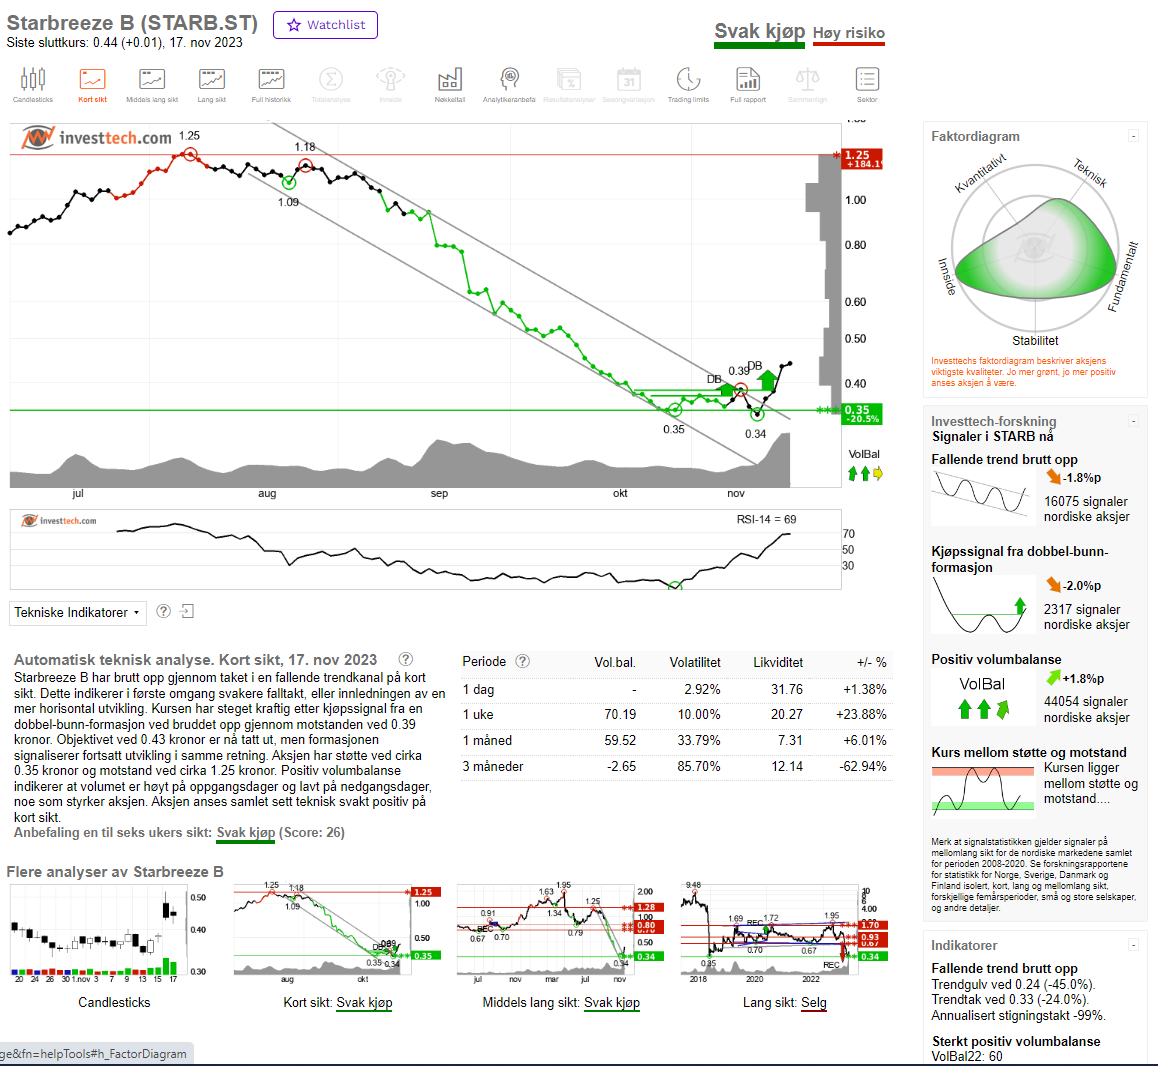This screenshot has height=1066, width=1158.
Task: Click the '1 måned' period row label
Action: (x=487, y=740)
